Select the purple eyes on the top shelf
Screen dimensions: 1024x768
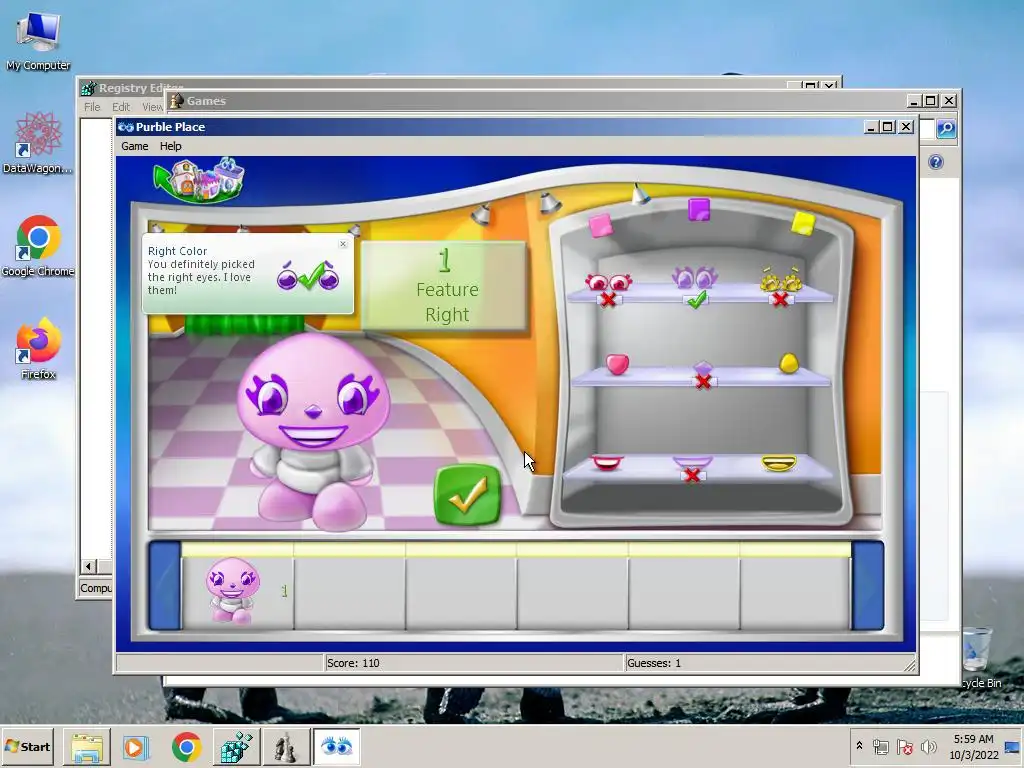695,277
